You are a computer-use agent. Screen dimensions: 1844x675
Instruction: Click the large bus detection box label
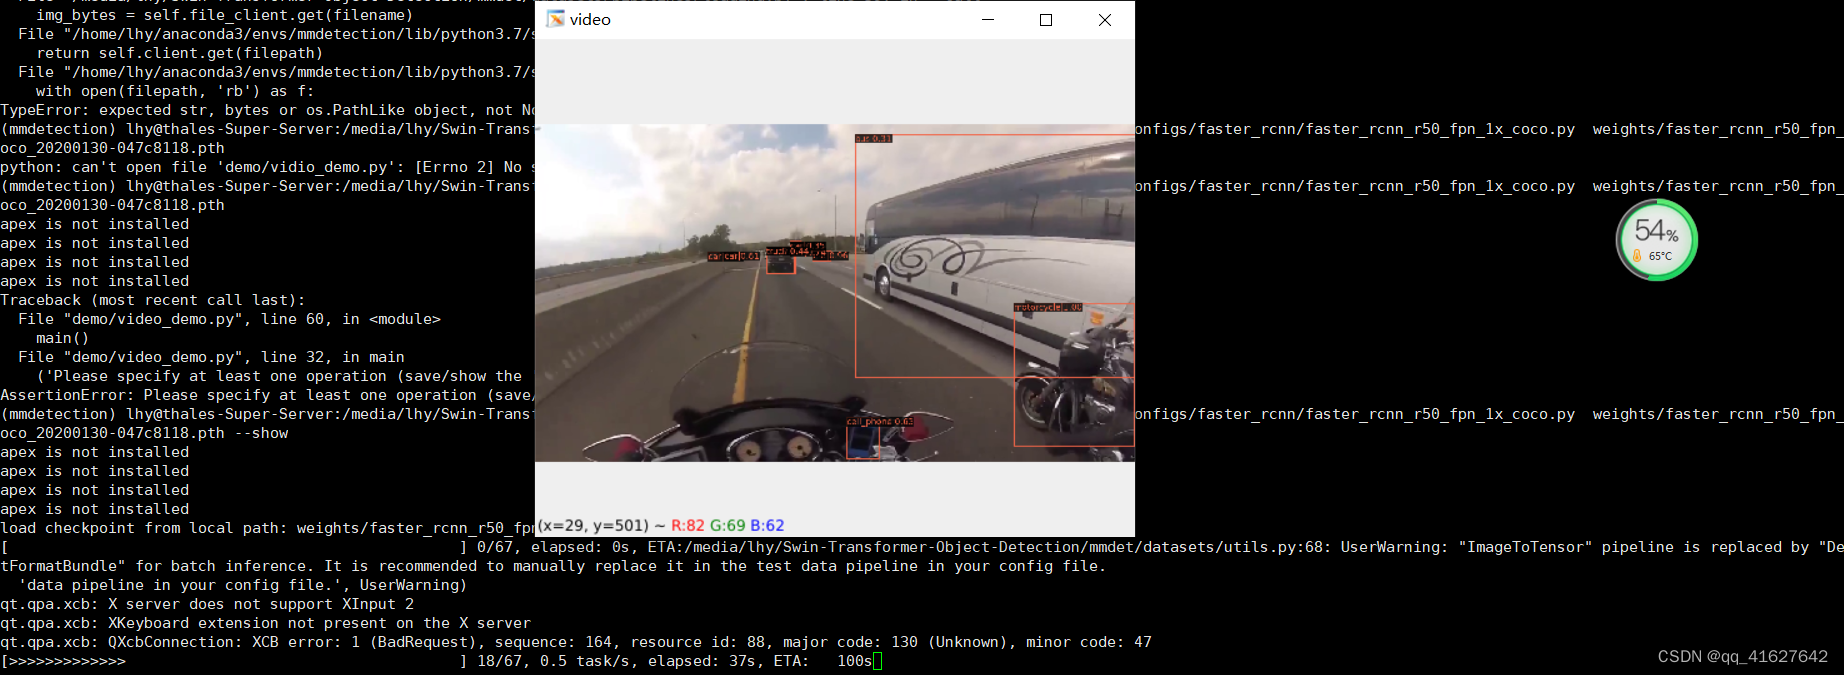coord(873,139)
